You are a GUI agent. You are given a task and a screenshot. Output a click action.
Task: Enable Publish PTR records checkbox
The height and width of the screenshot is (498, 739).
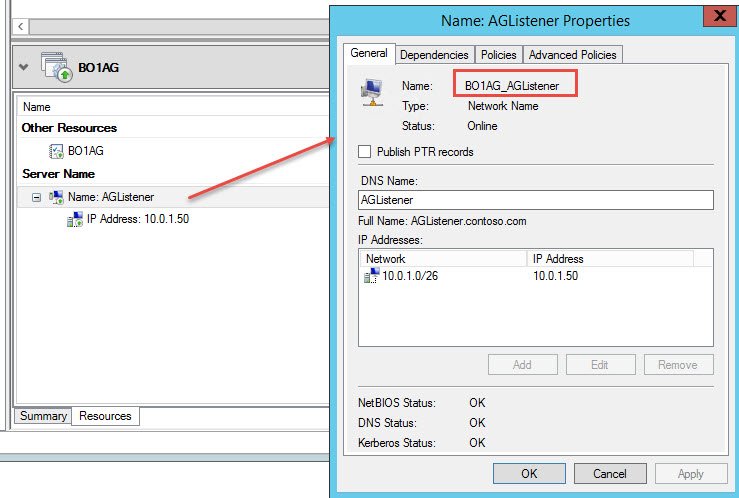pos(364,152)
